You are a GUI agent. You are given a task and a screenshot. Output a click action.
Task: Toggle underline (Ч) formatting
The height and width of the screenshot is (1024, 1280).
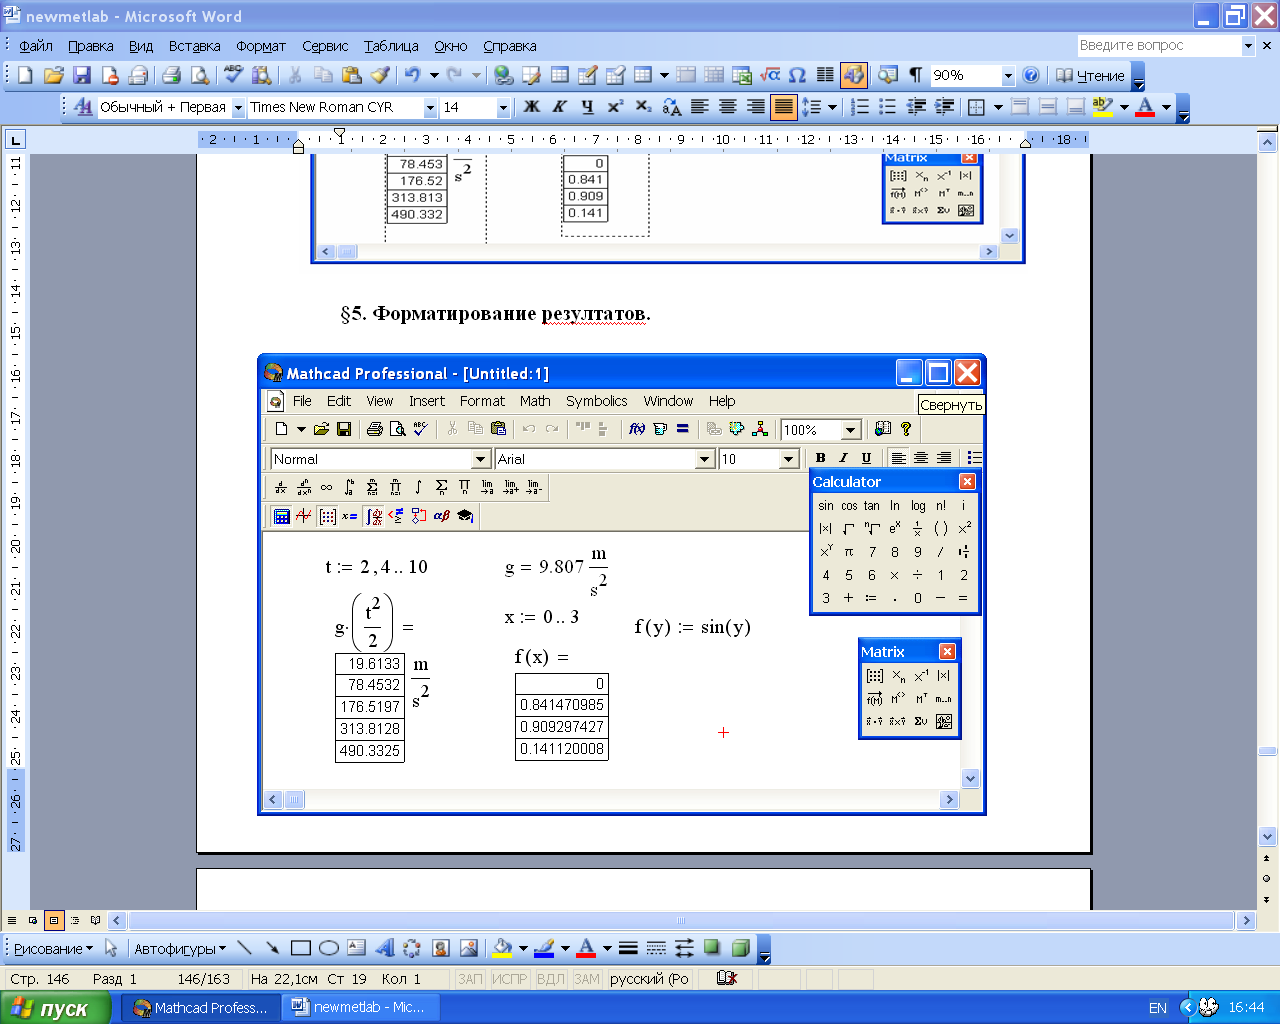point(587,107)
